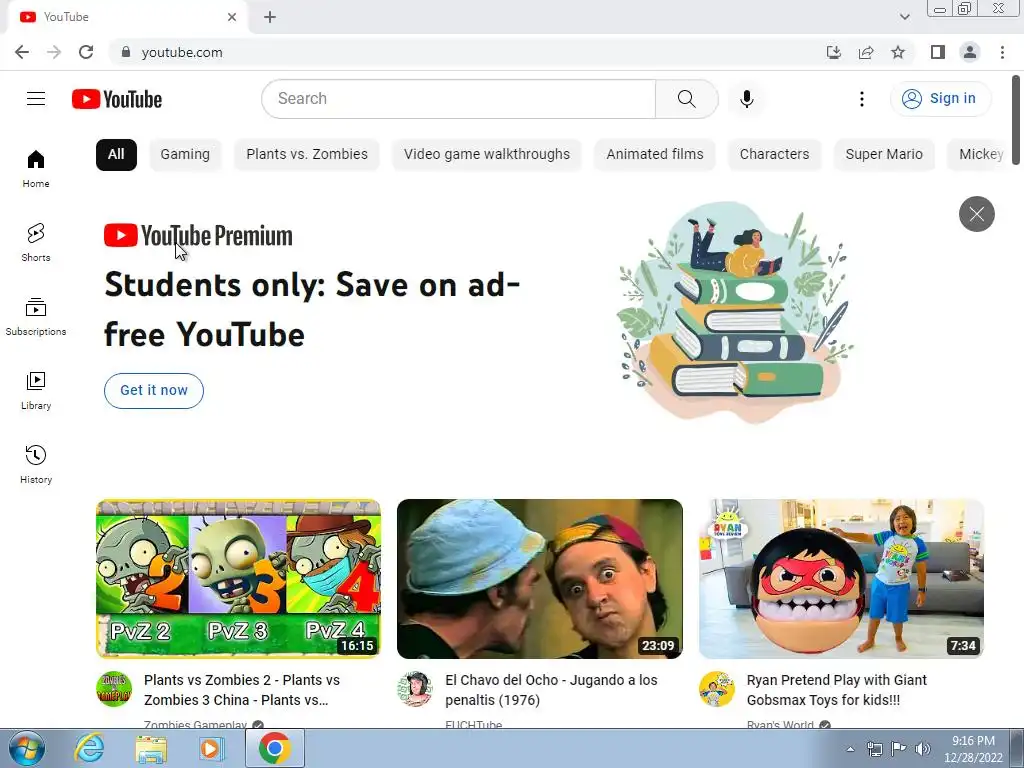Open Subscriptions in sidebar
The height and width of the screenshot is (768, 1024).
[36, 317]
